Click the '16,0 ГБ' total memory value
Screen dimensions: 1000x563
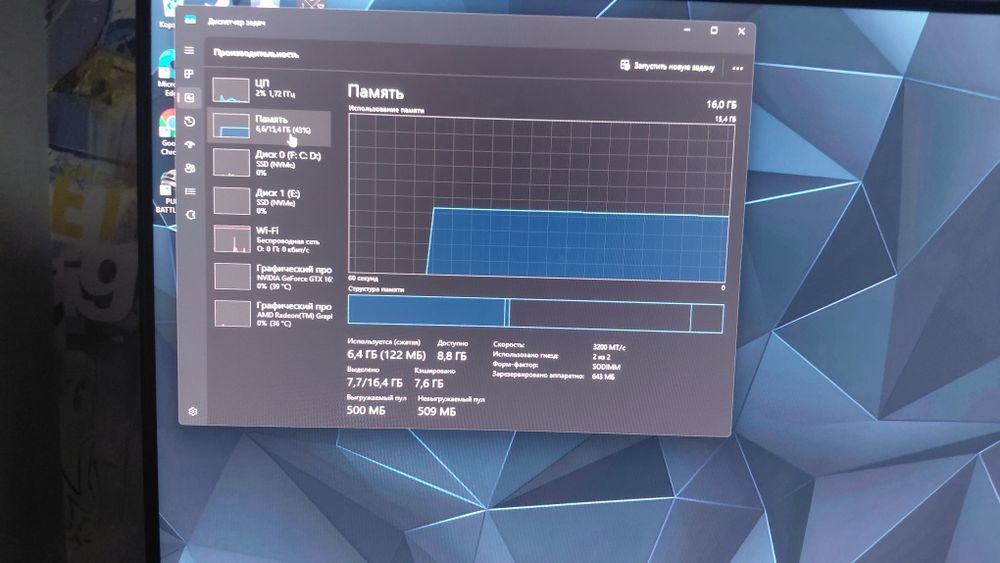coord(721,105)
